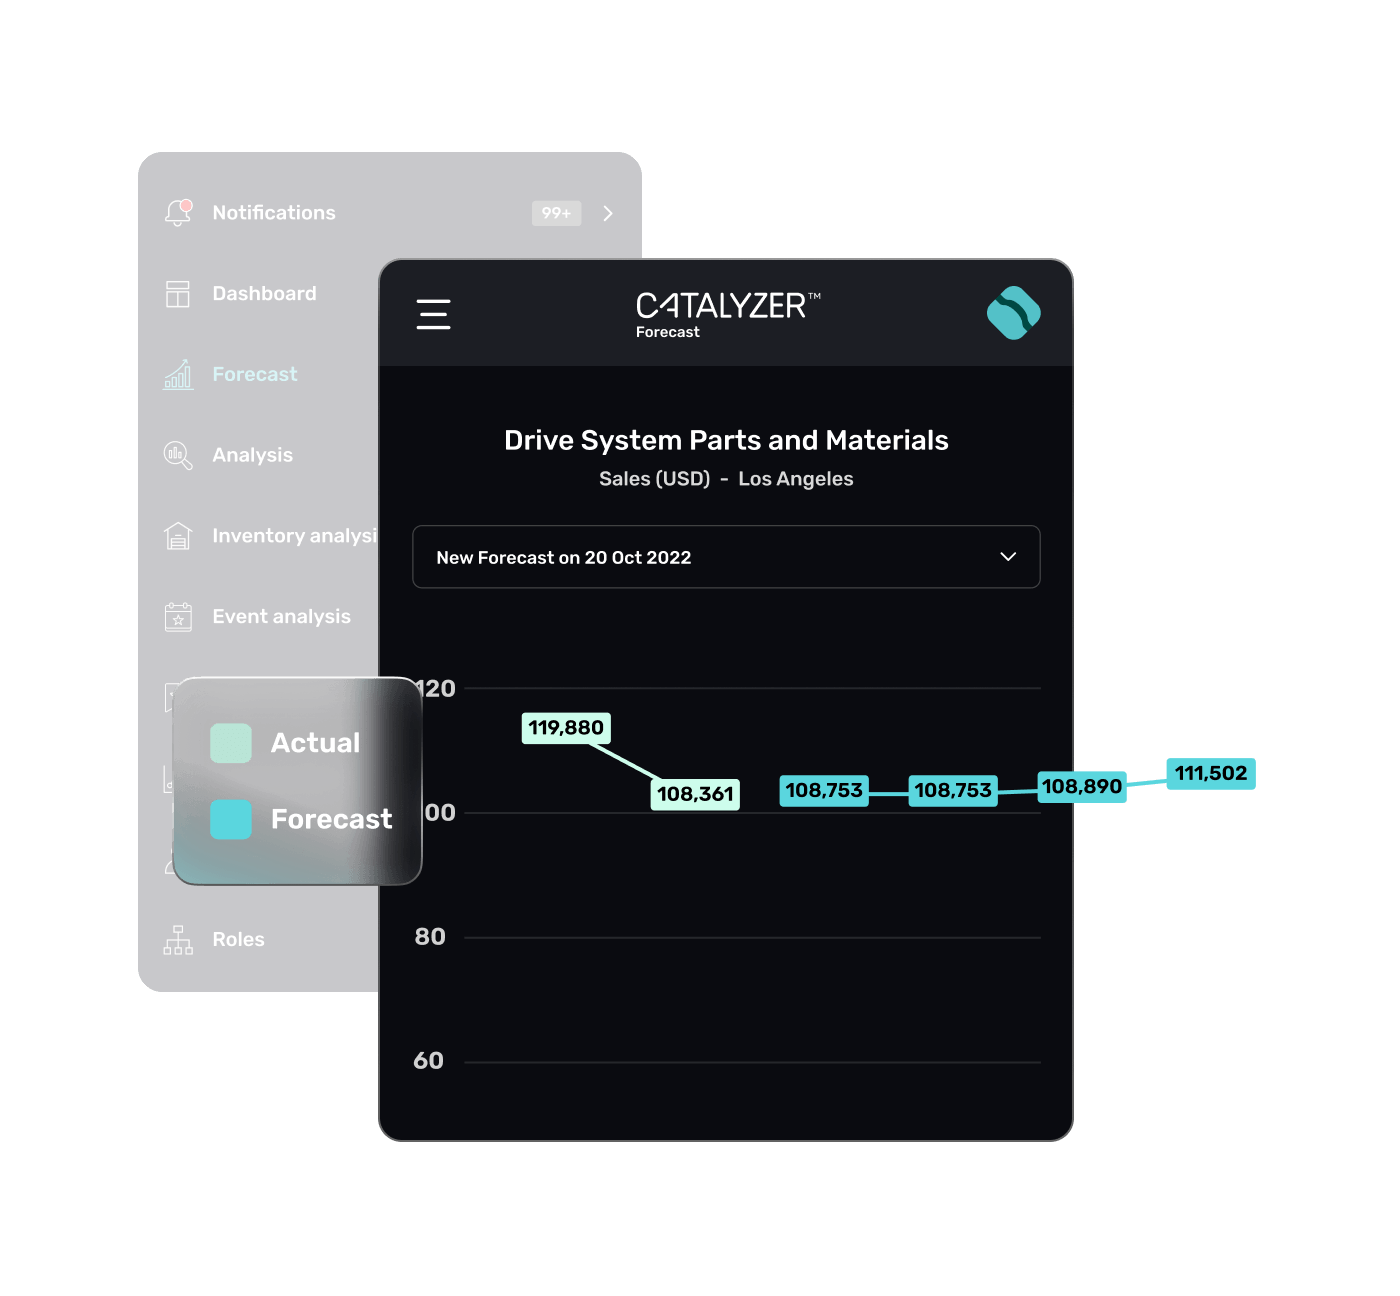Open the Dashboard layout icon

tap(178, 294)
